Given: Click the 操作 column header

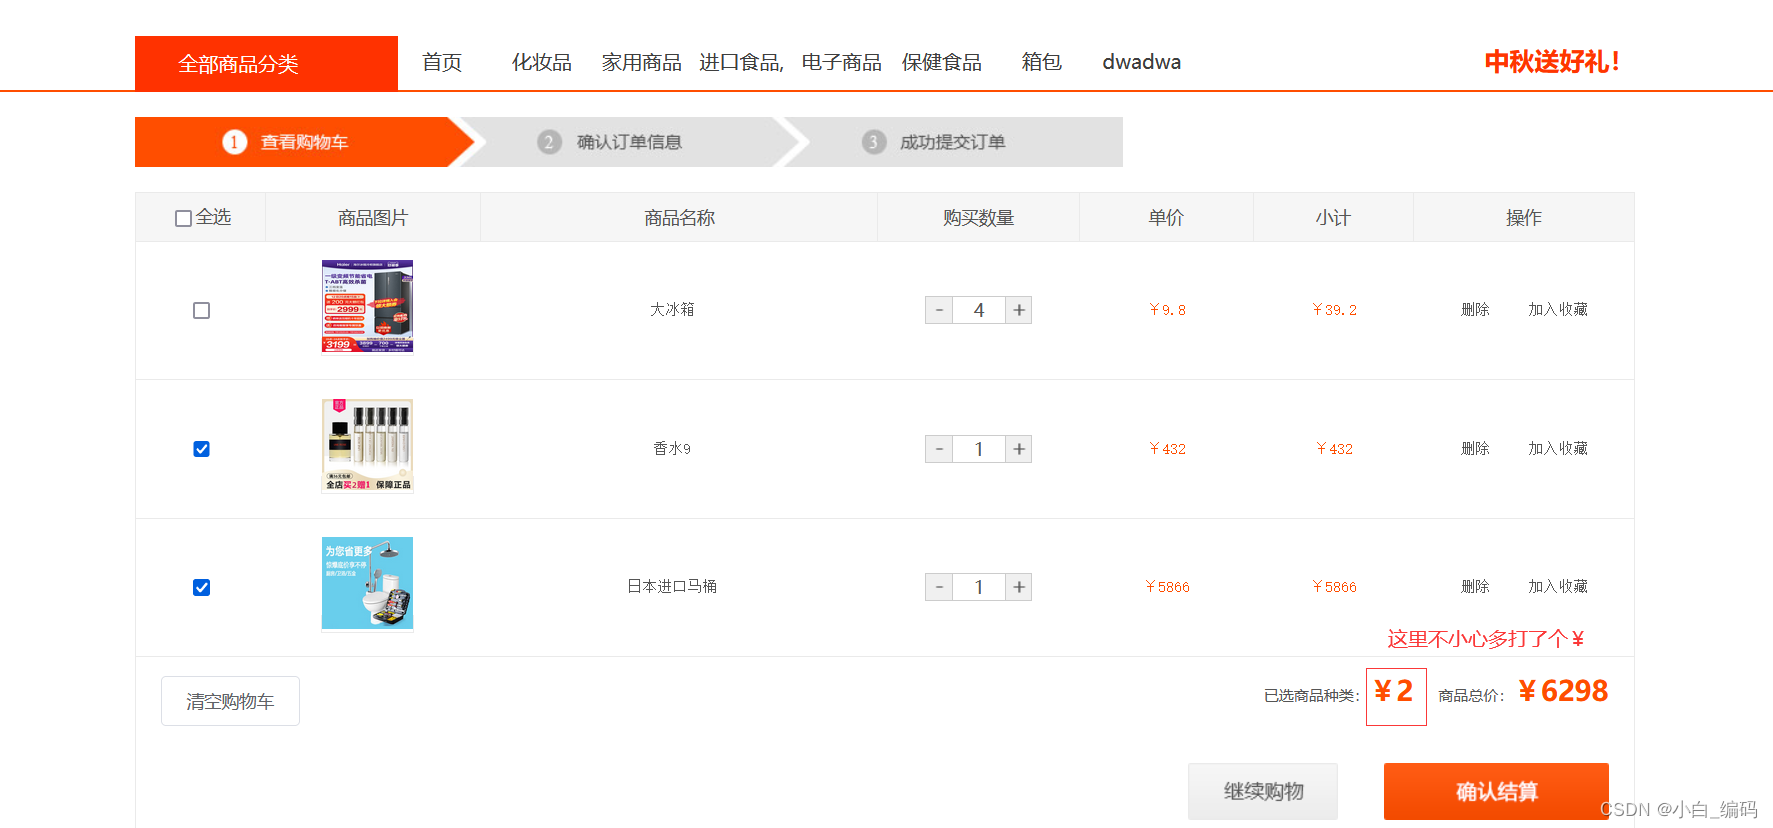Looking at the screenshot, I should tap(1524, 218).
